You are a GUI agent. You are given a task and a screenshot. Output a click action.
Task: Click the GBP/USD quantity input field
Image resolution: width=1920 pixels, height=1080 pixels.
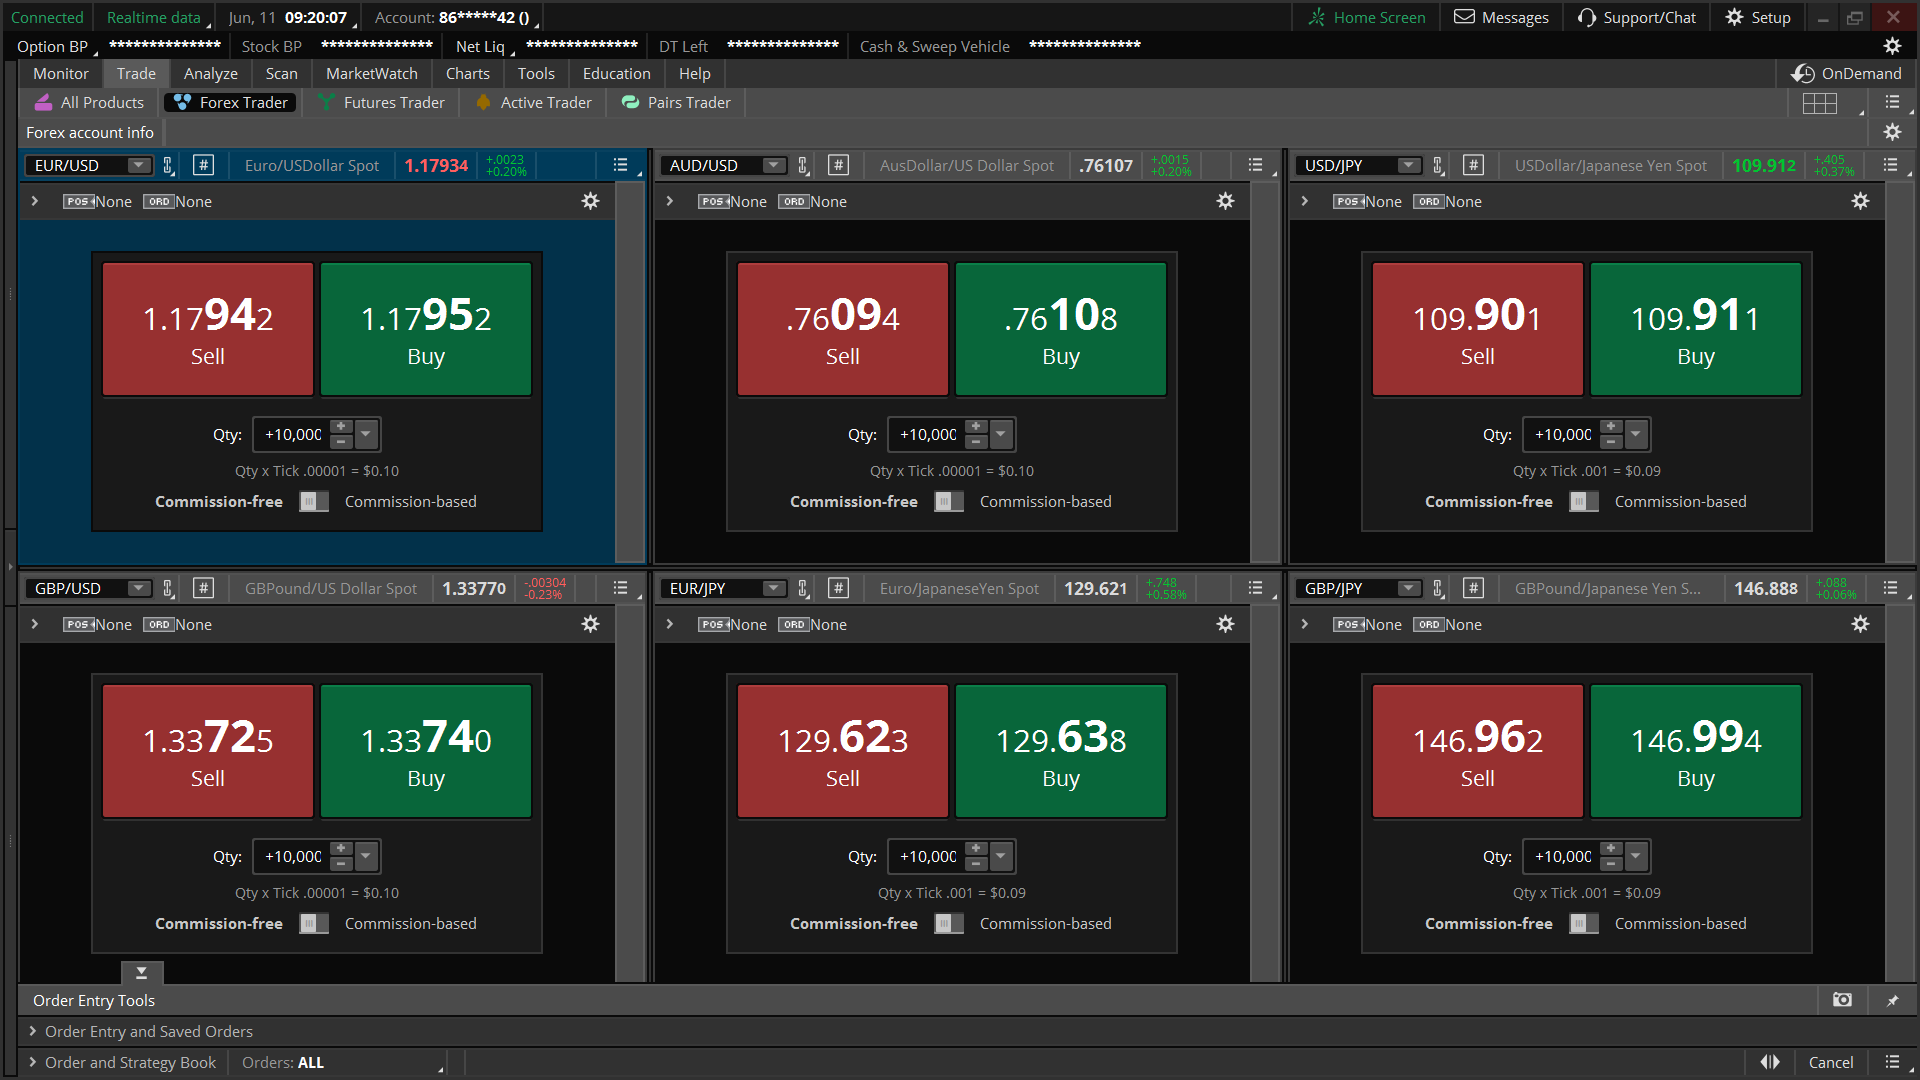tap(292, 856)
